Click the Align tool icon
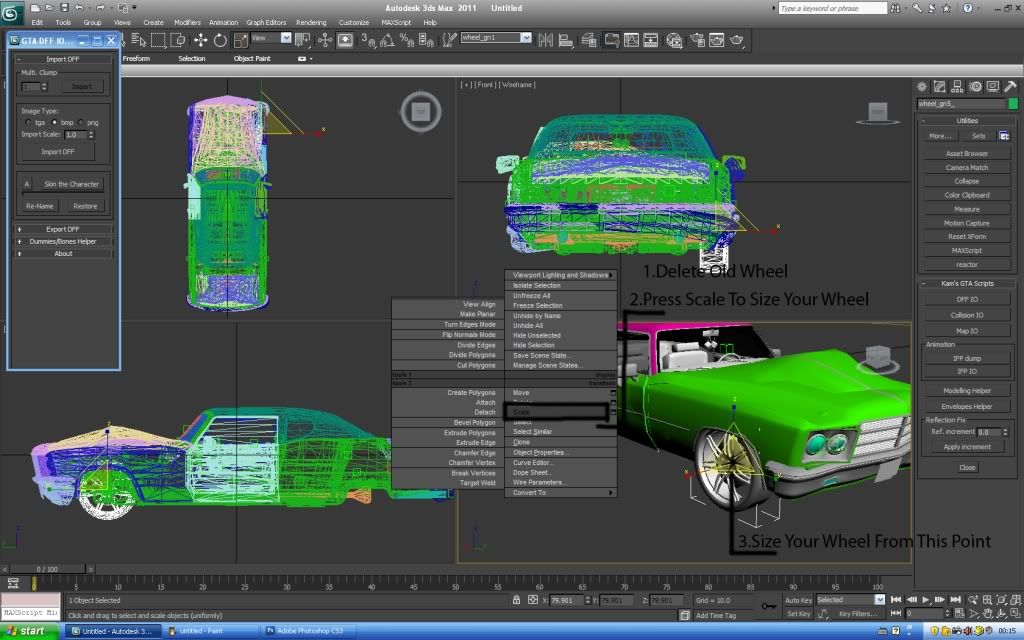 (566, 40)
